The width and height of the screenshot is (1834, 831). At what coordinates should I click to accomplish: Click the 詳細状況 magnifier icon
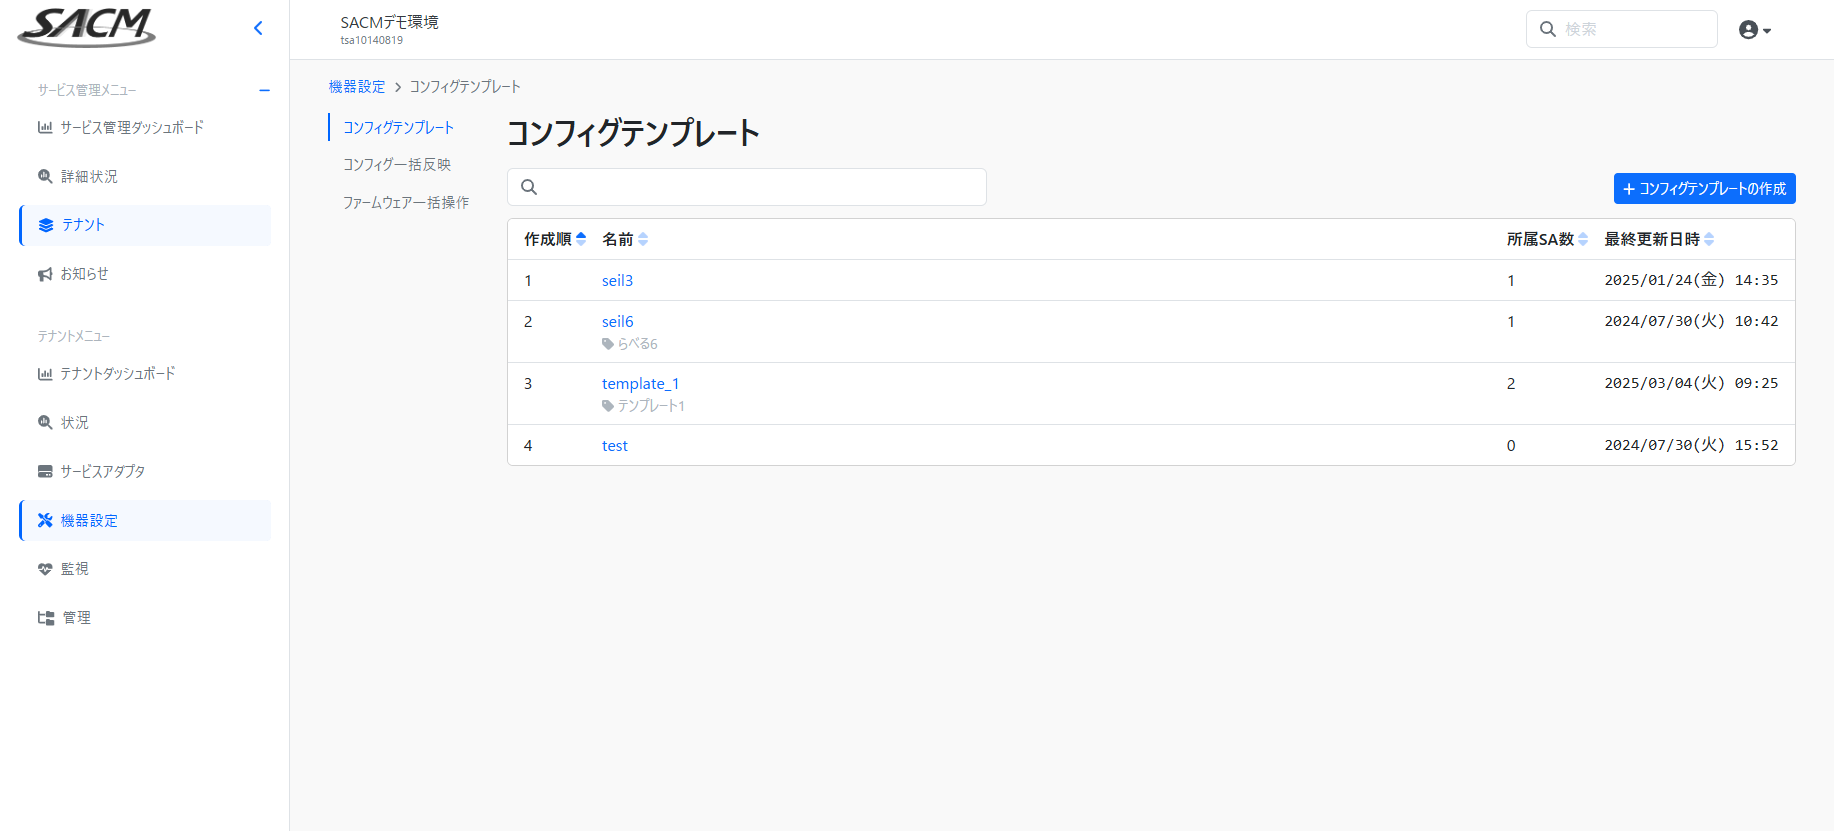pos(45,177)
